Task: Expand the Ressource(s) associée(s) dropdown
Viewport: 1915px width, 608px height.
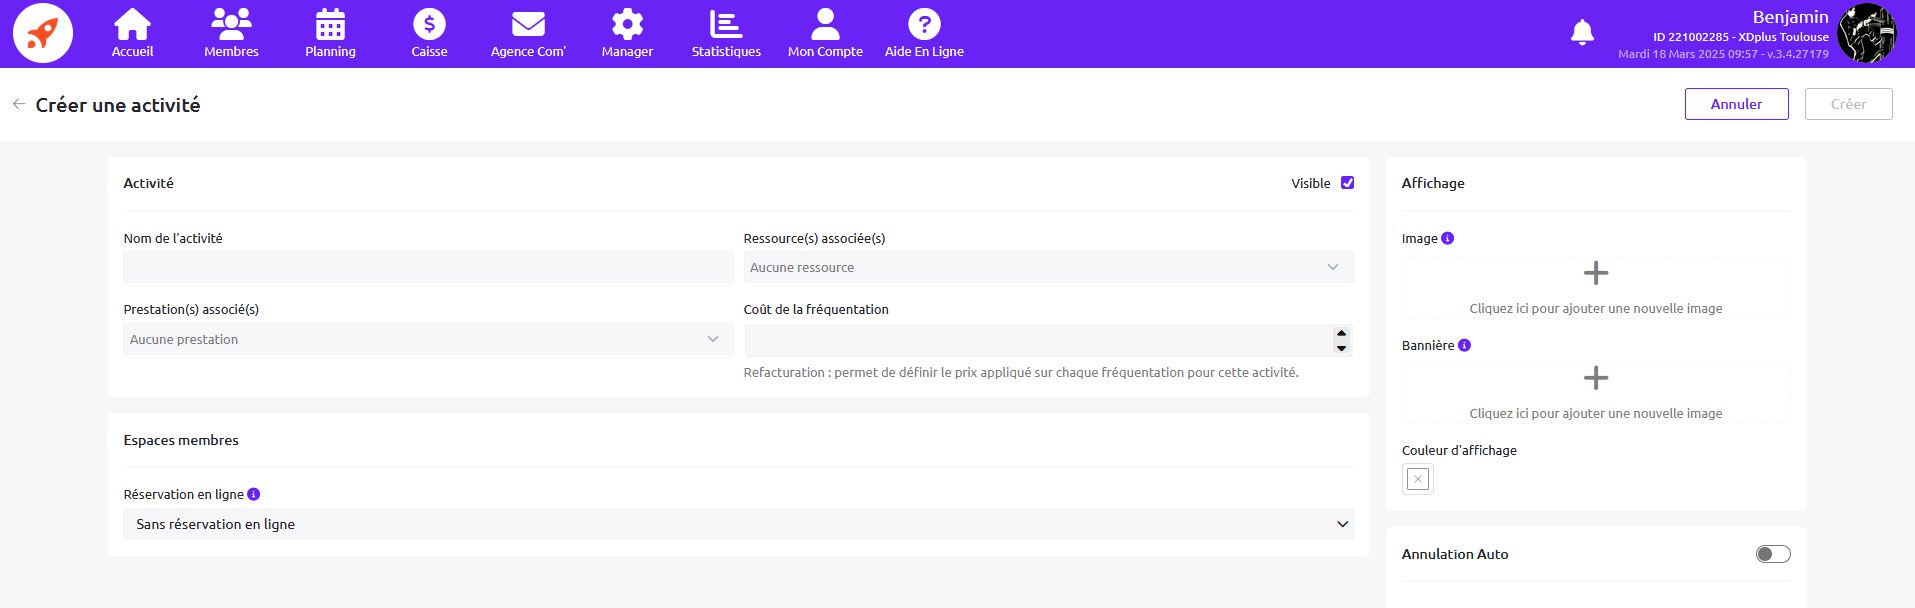Action: 1047,267
